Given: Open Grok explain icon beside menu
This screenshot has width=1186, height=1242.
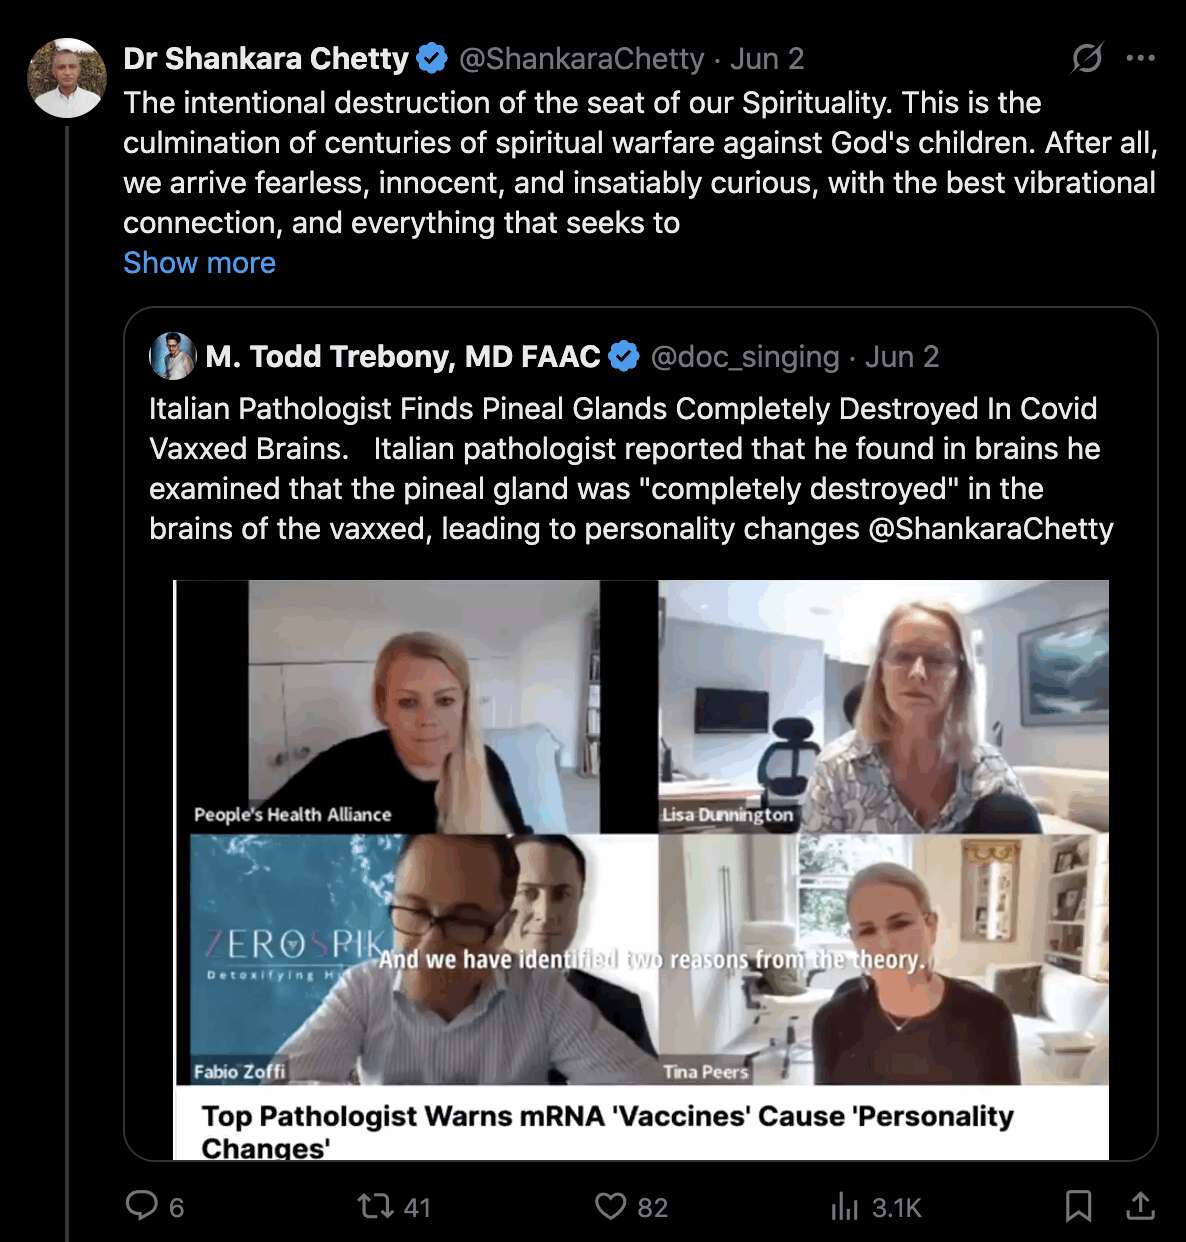Looking at the screenshot, I should pos(1087,58).
